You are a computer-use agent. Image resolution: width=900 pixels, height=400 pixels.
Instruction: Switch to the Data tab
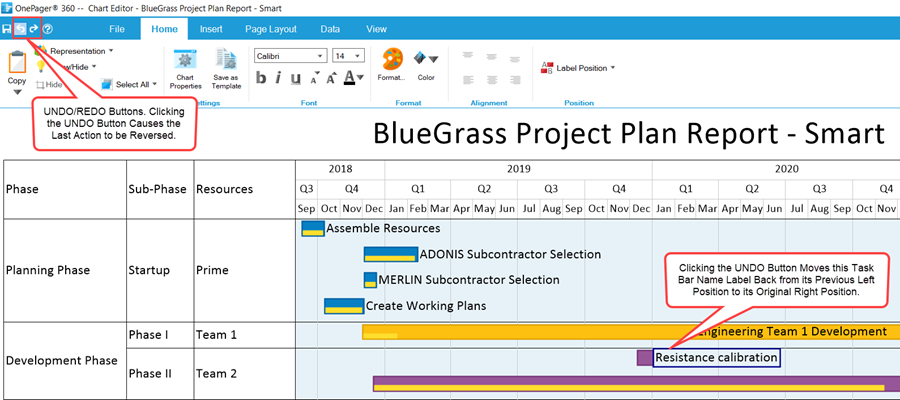coord(330,29)
